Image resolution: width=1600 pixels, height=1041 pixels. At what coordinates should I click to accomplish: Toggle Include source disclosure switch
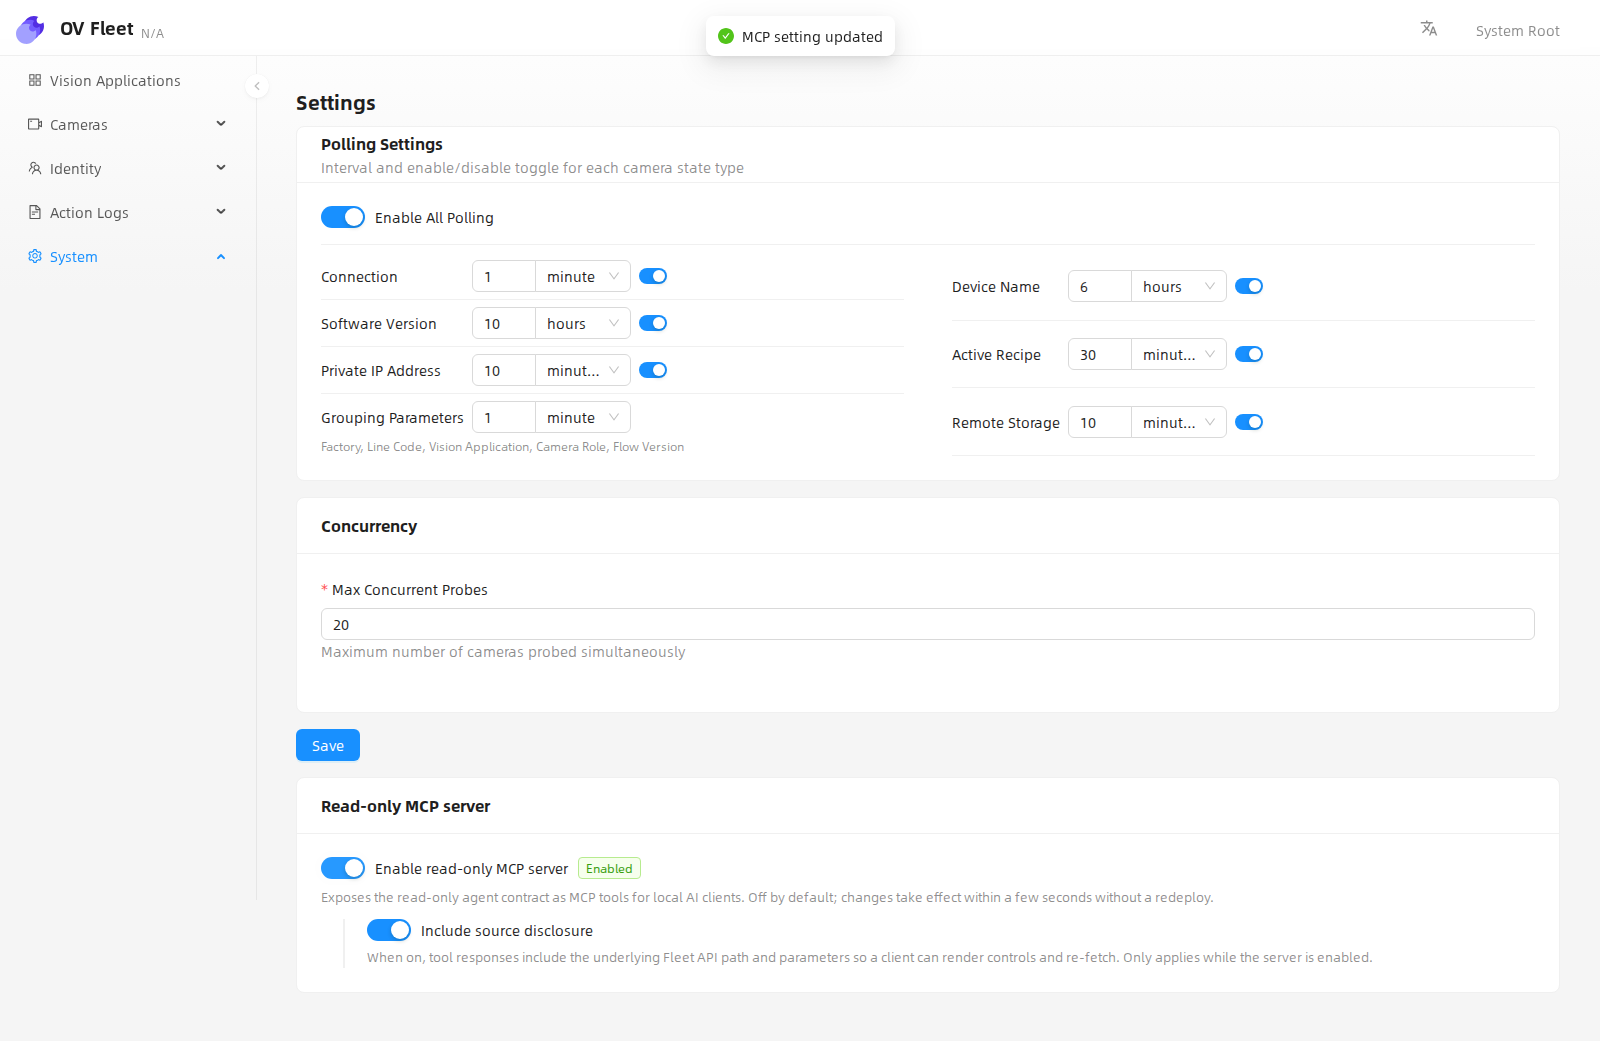point(389,930)
